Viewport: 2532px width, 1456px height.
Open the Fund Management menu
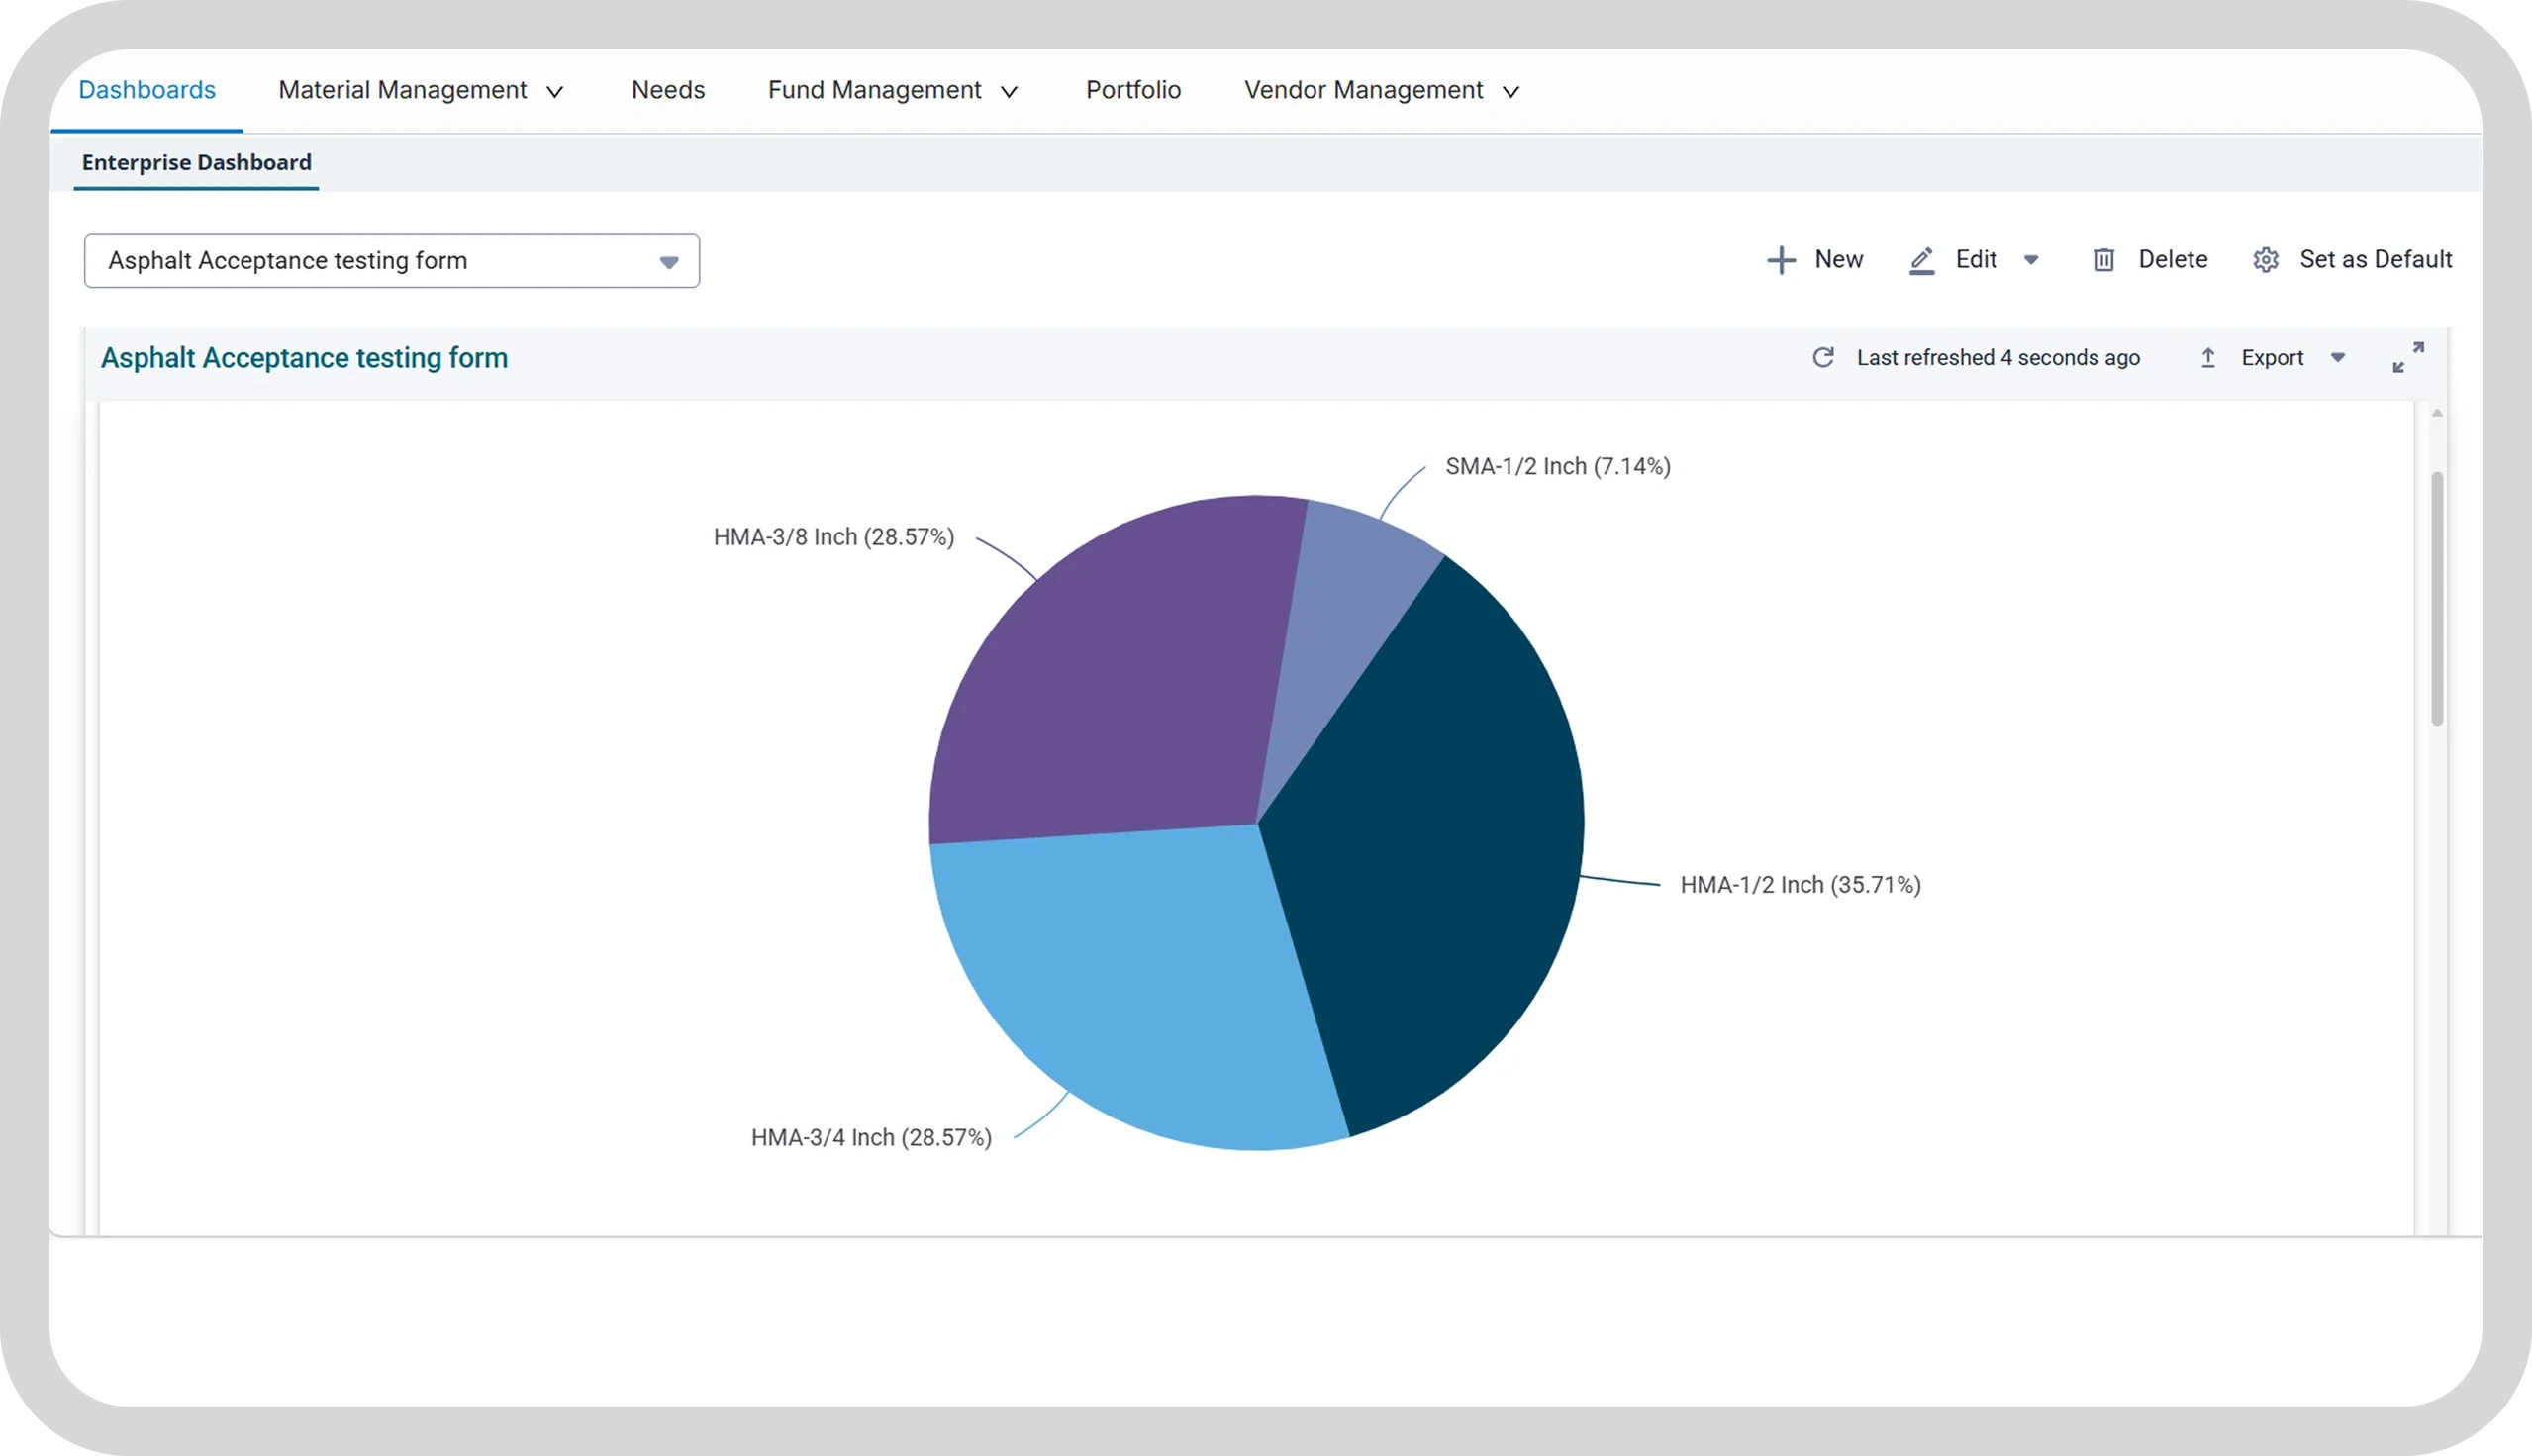coord(892,90)
